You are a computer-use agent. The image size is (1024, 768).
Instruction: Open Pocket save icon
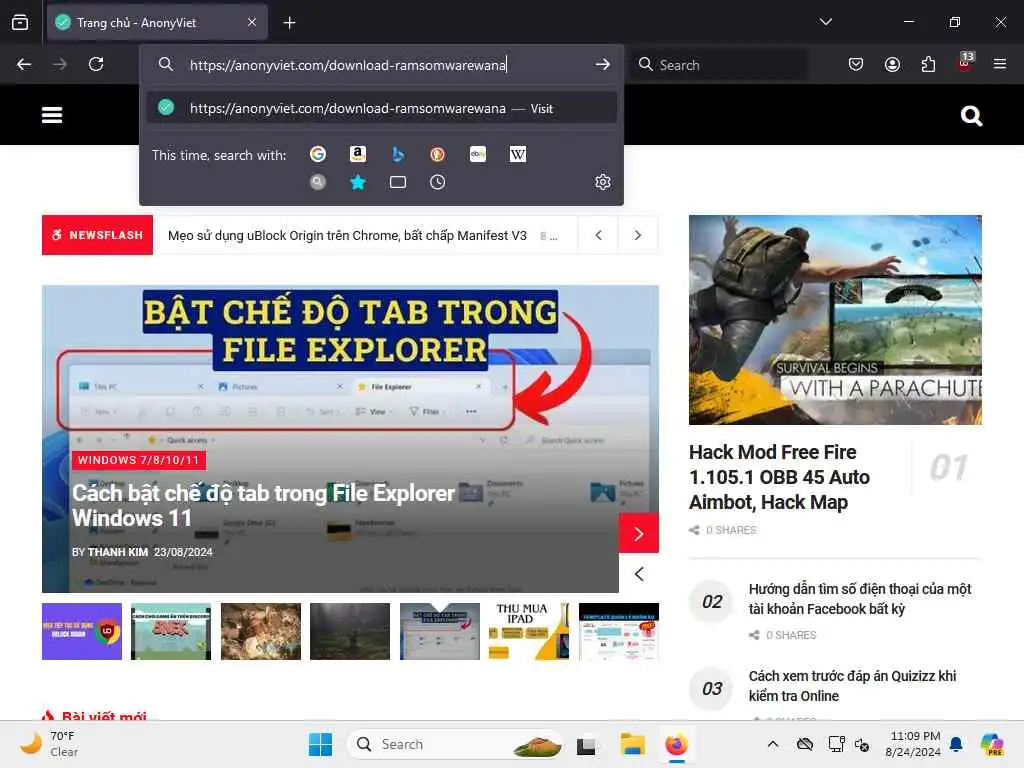click(856, 64)
